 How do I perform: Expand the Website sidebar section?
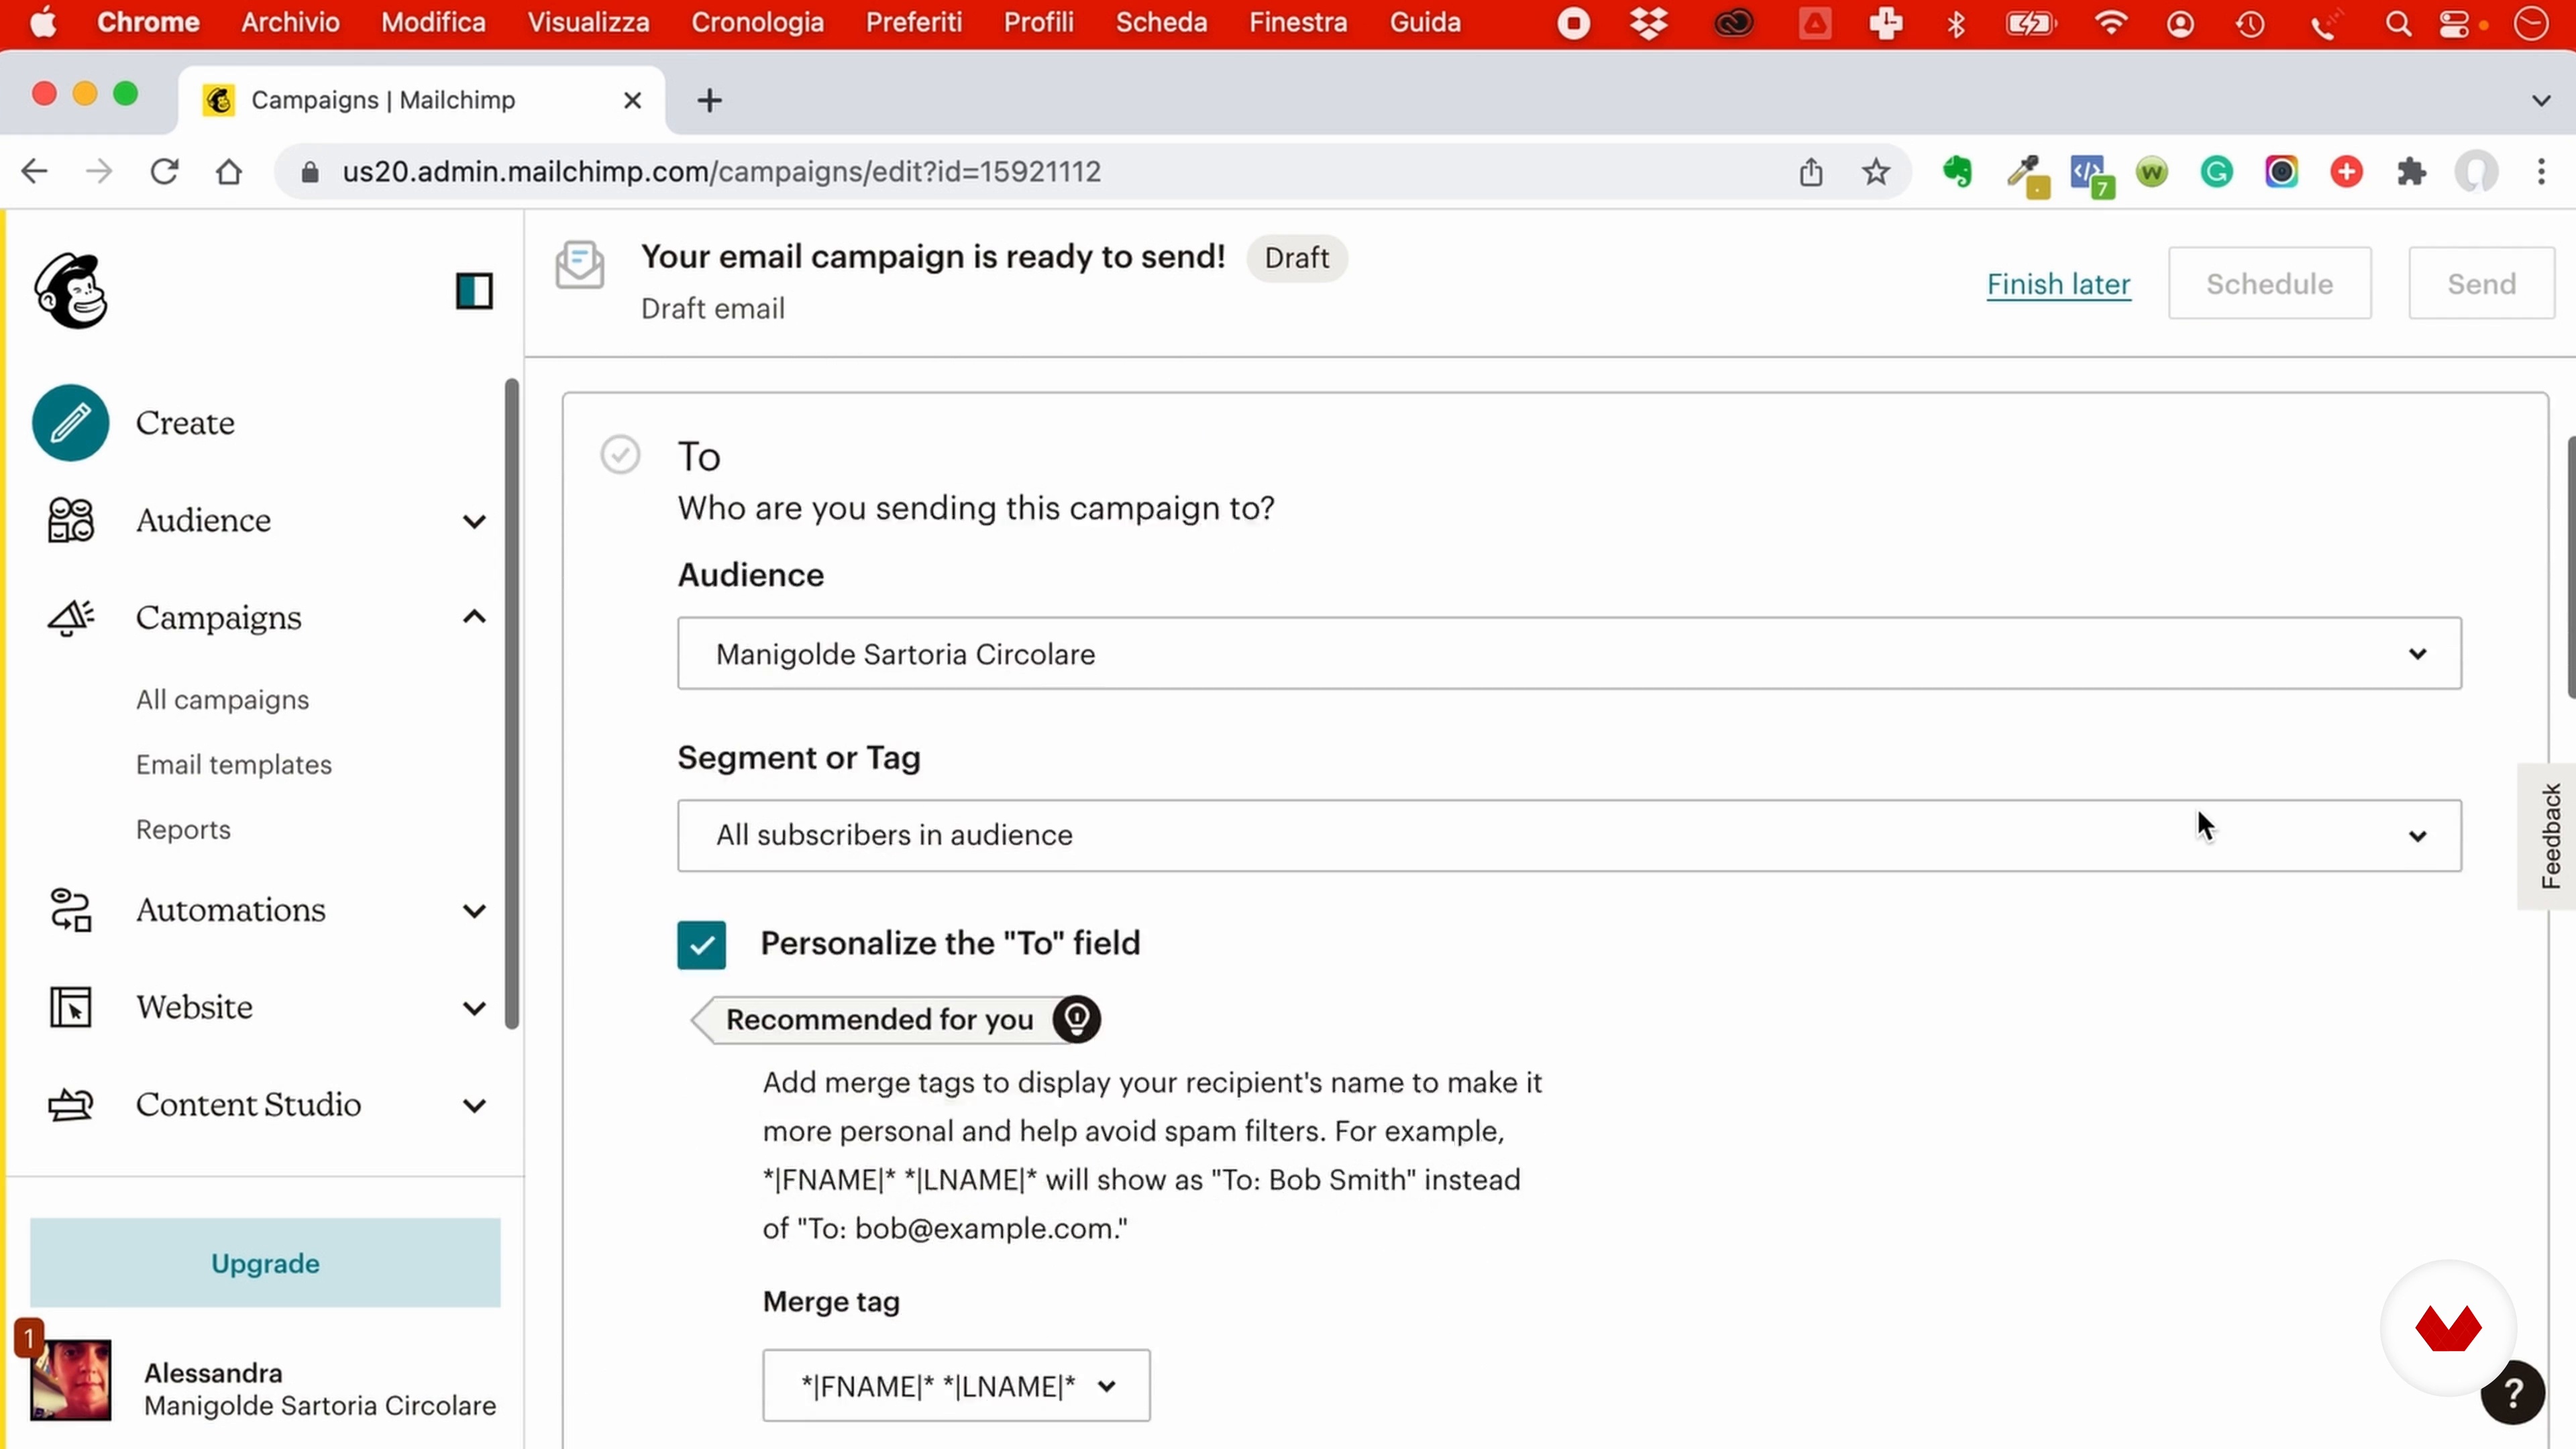[x=474, y=1008]
